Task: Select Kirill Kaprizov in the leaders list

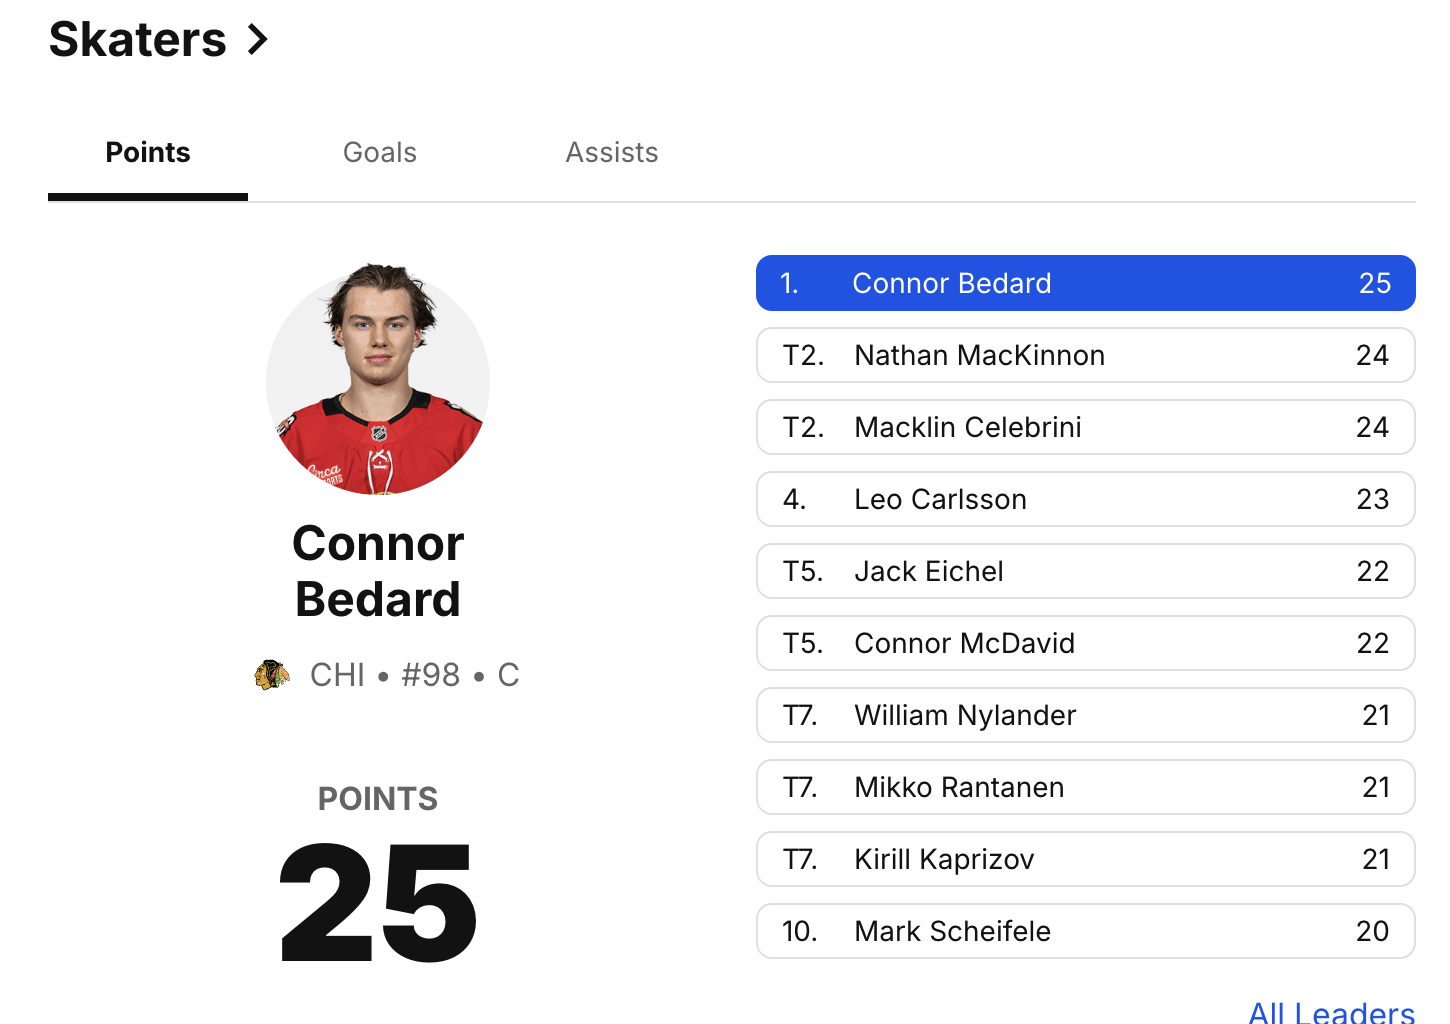Action: click(1085, 859)
